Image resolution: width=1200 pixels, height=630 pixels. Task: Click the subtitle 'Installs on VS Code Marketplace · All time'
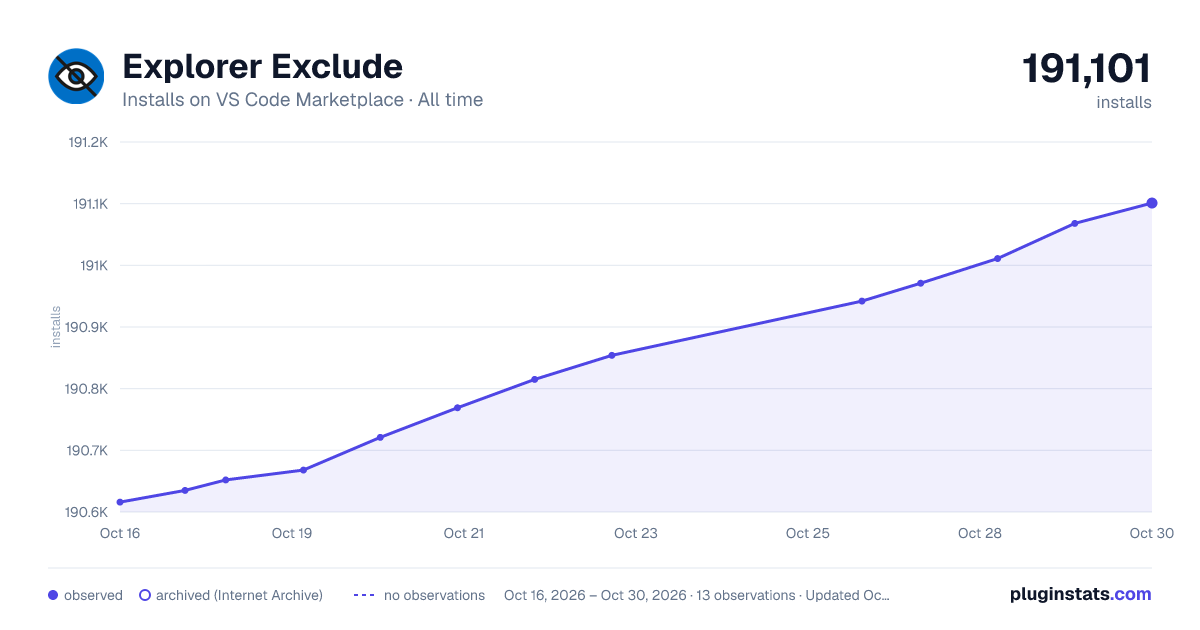302,100
